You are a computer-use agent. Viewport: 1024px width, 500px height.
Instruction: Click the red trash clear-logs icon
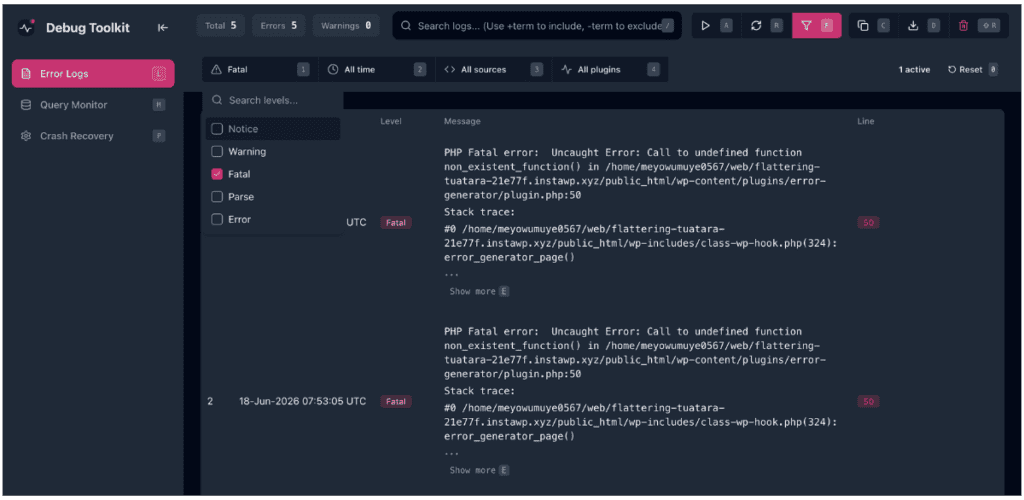pos(963,25)
